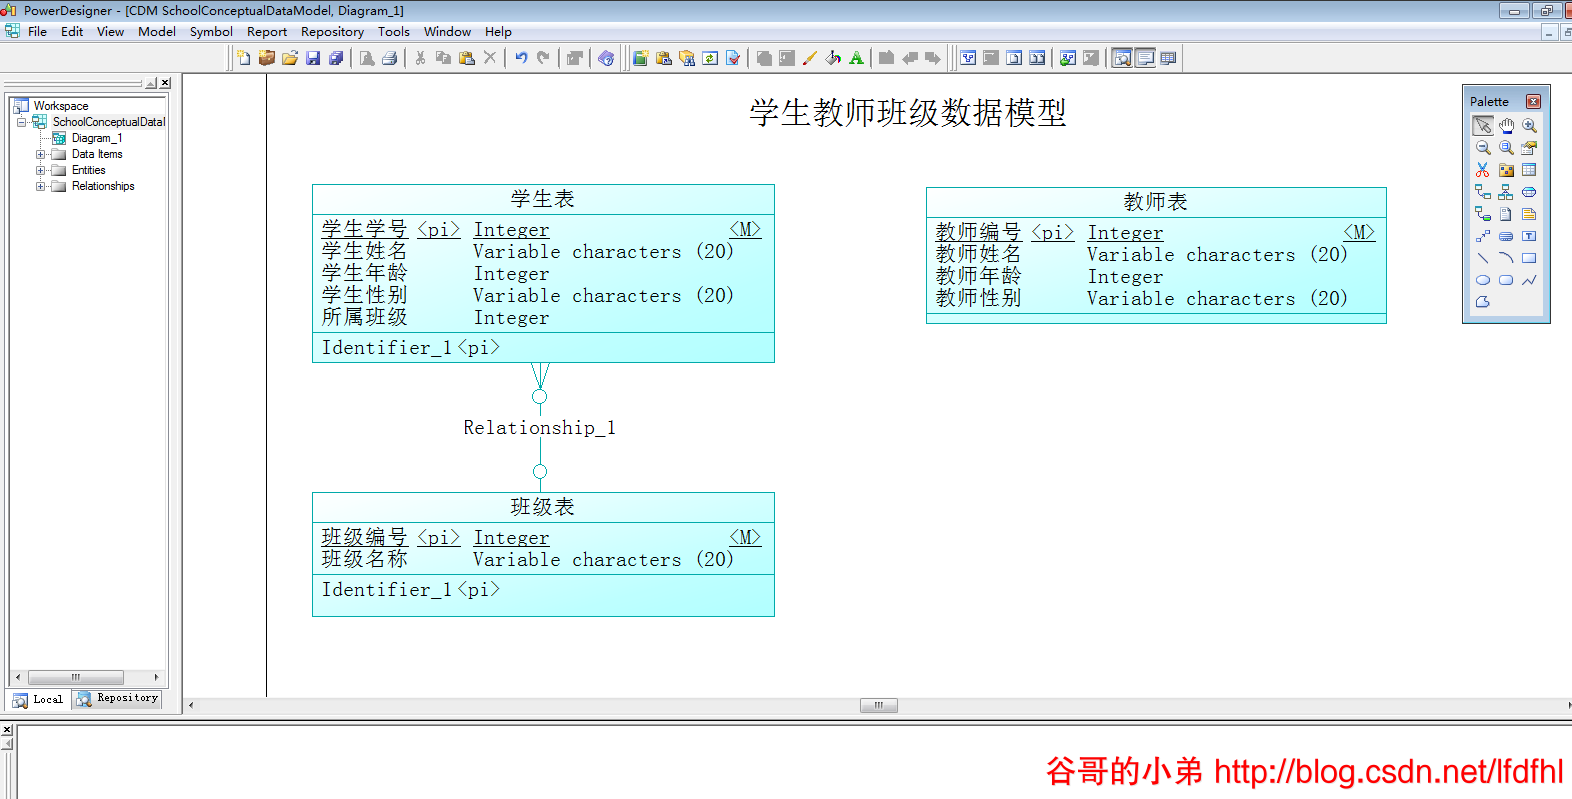Select the Grabber hand tool in the Palette
Image resolution: width=1572 pixels, height=799 pixels.
(1506, 126)
